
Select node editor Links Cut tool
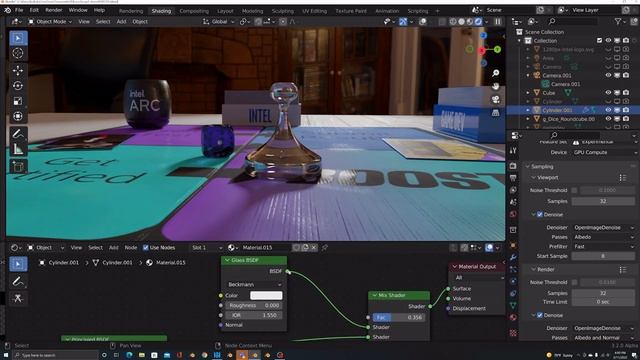[18, 298]
